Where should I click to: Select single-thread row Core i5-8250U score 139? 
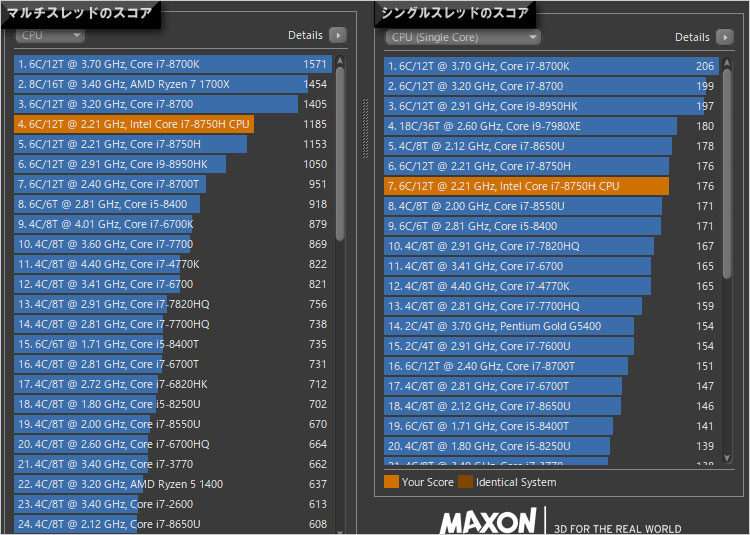551,446
